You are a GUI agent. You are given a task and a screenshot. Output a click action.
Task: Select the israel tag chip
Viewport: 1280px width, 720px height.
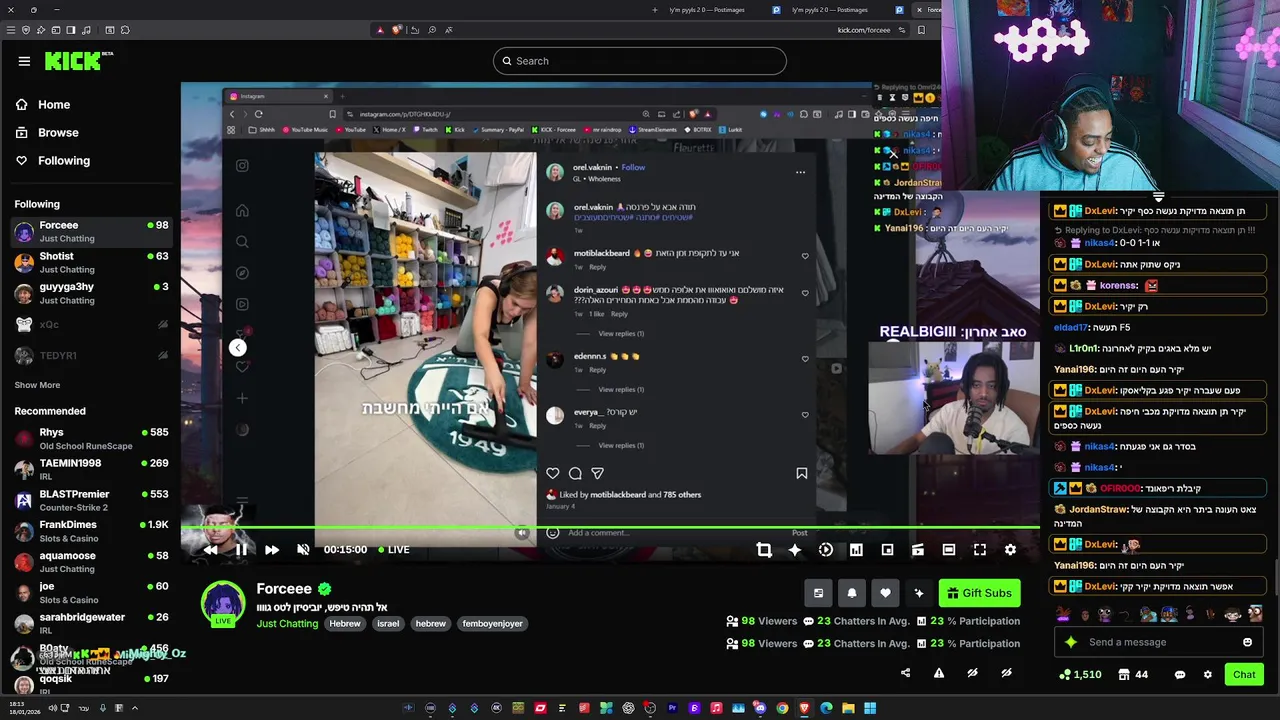[388, 624]
